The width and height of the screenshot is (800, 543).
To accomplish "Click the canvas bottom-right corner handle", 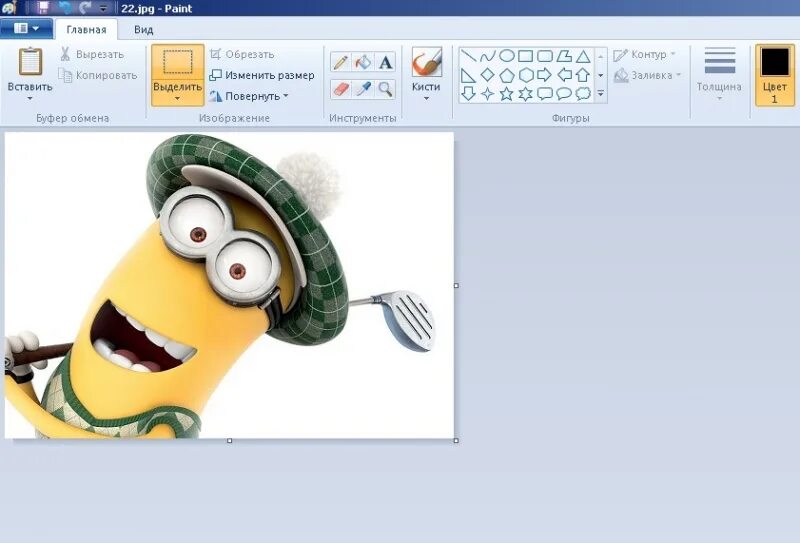I will tap(456, 440).
